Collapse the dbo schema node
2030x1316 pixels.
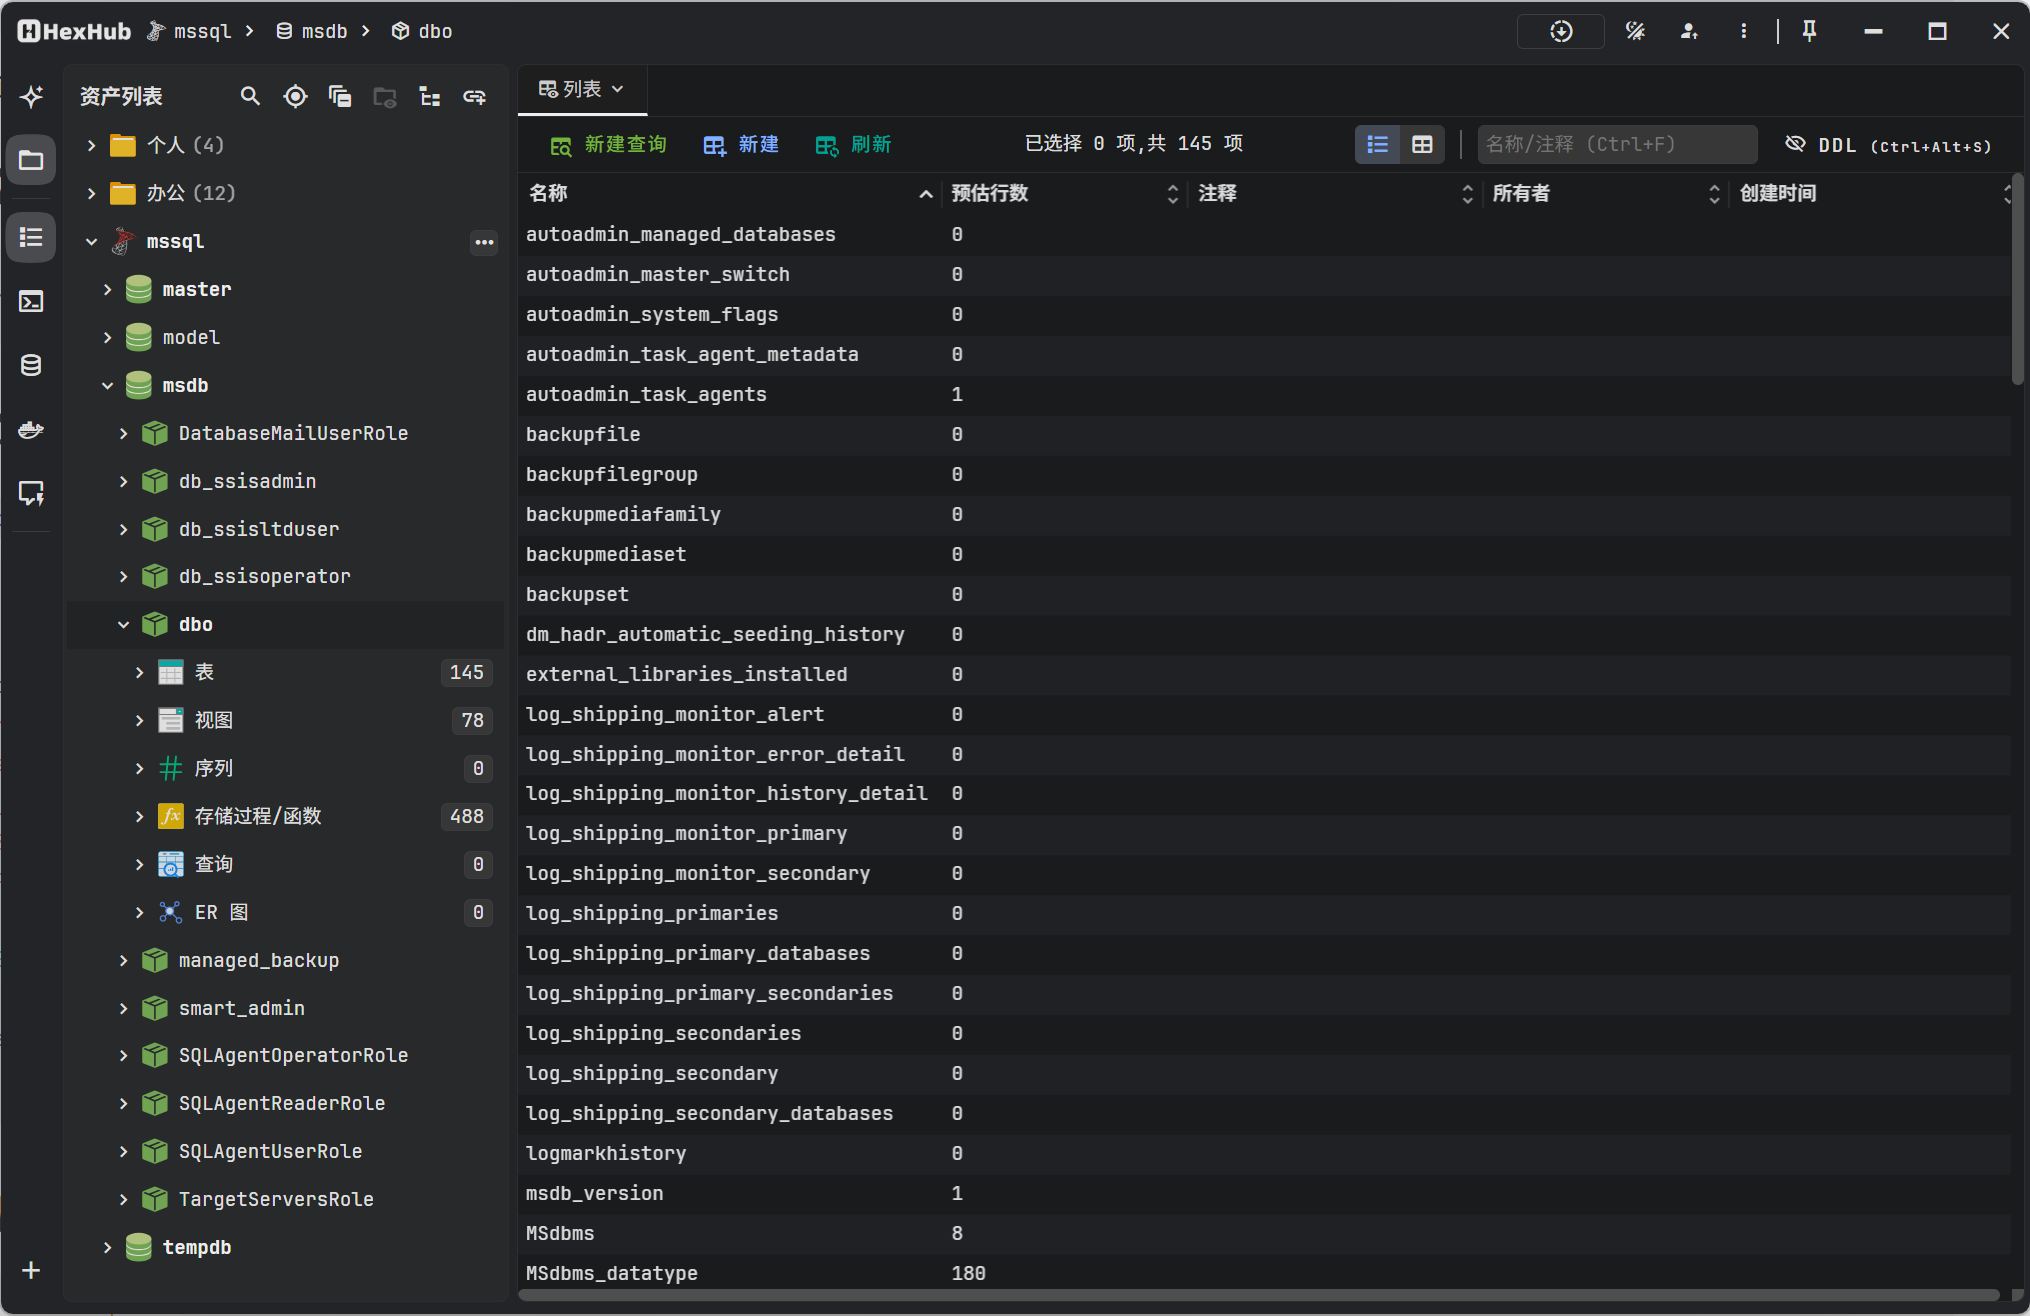click(x=123, y=624)
